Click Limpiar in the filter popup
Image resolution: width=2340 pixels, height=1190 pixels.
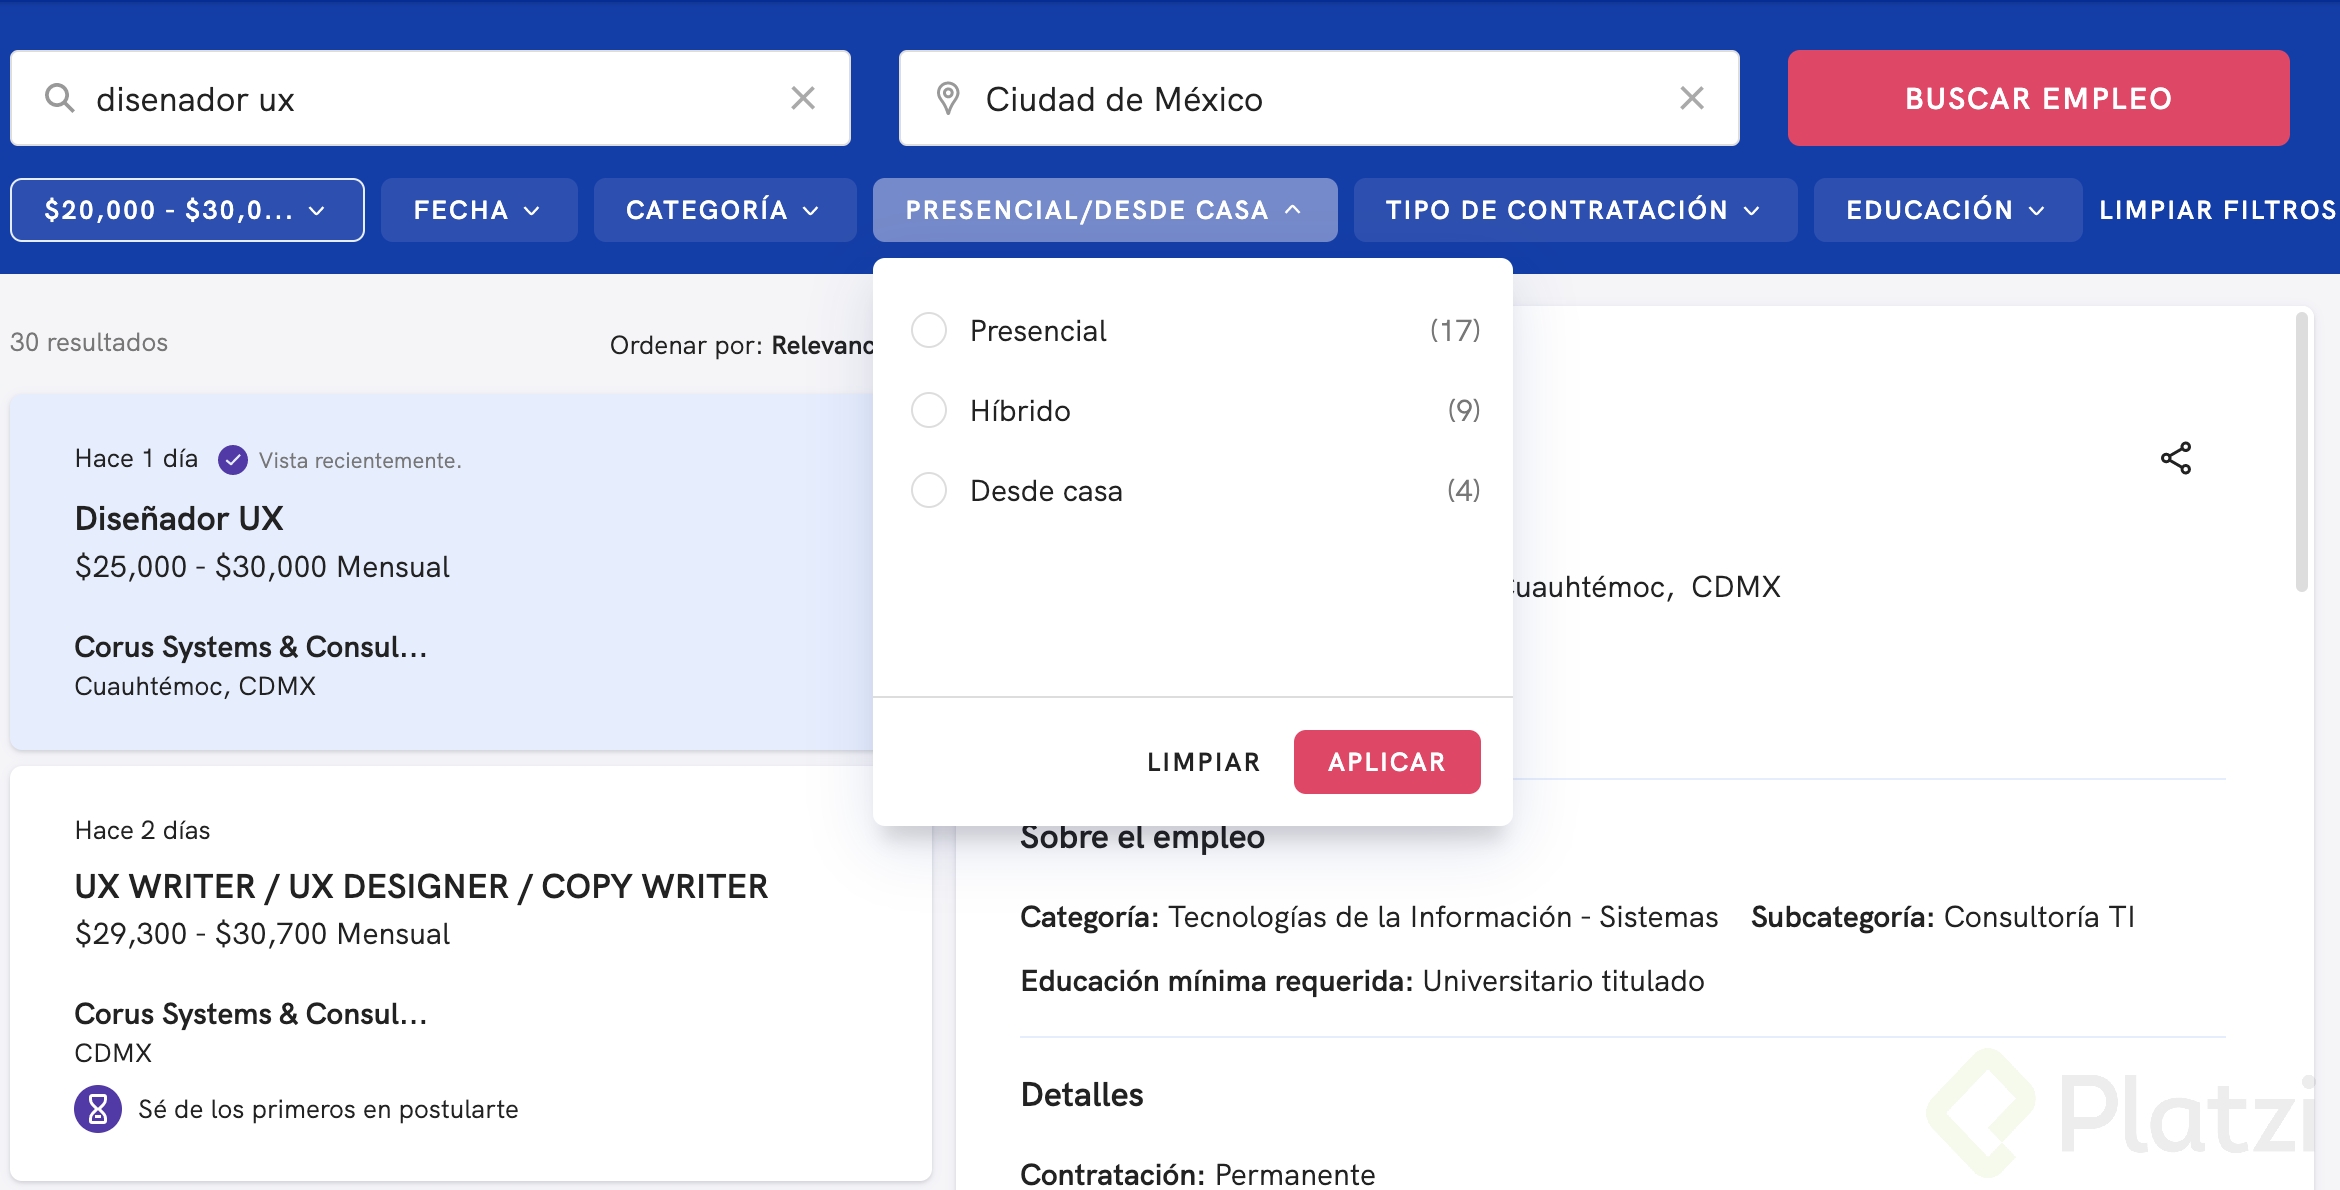pyautogui.click(x=1203, y=762)
